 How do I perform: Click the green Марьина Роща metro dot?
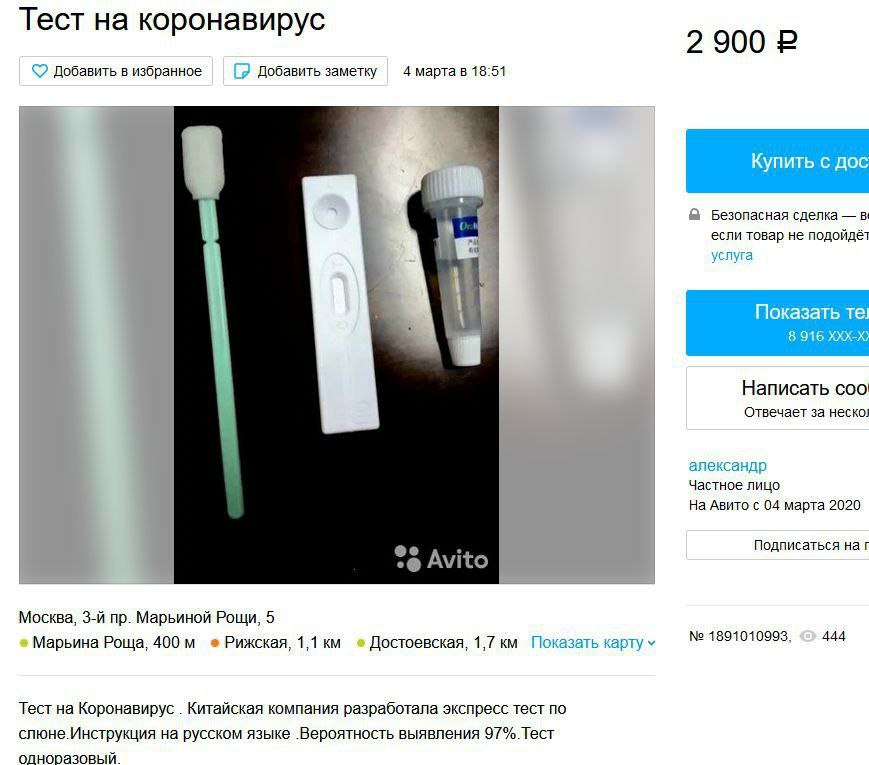point(24,643)
